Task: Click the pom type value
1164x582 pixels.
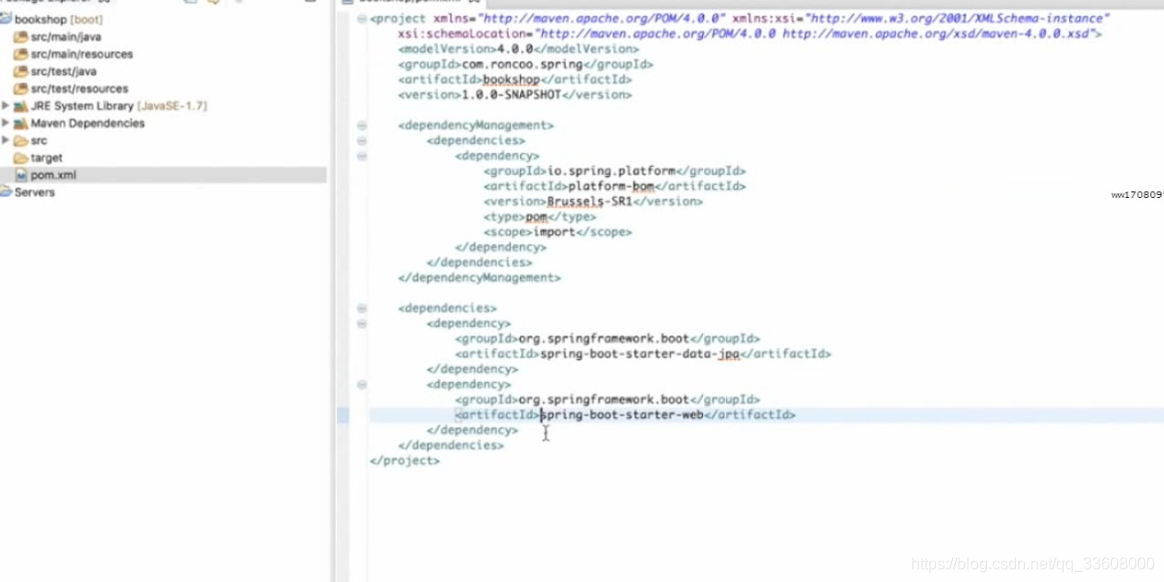Action: point(536,217)
